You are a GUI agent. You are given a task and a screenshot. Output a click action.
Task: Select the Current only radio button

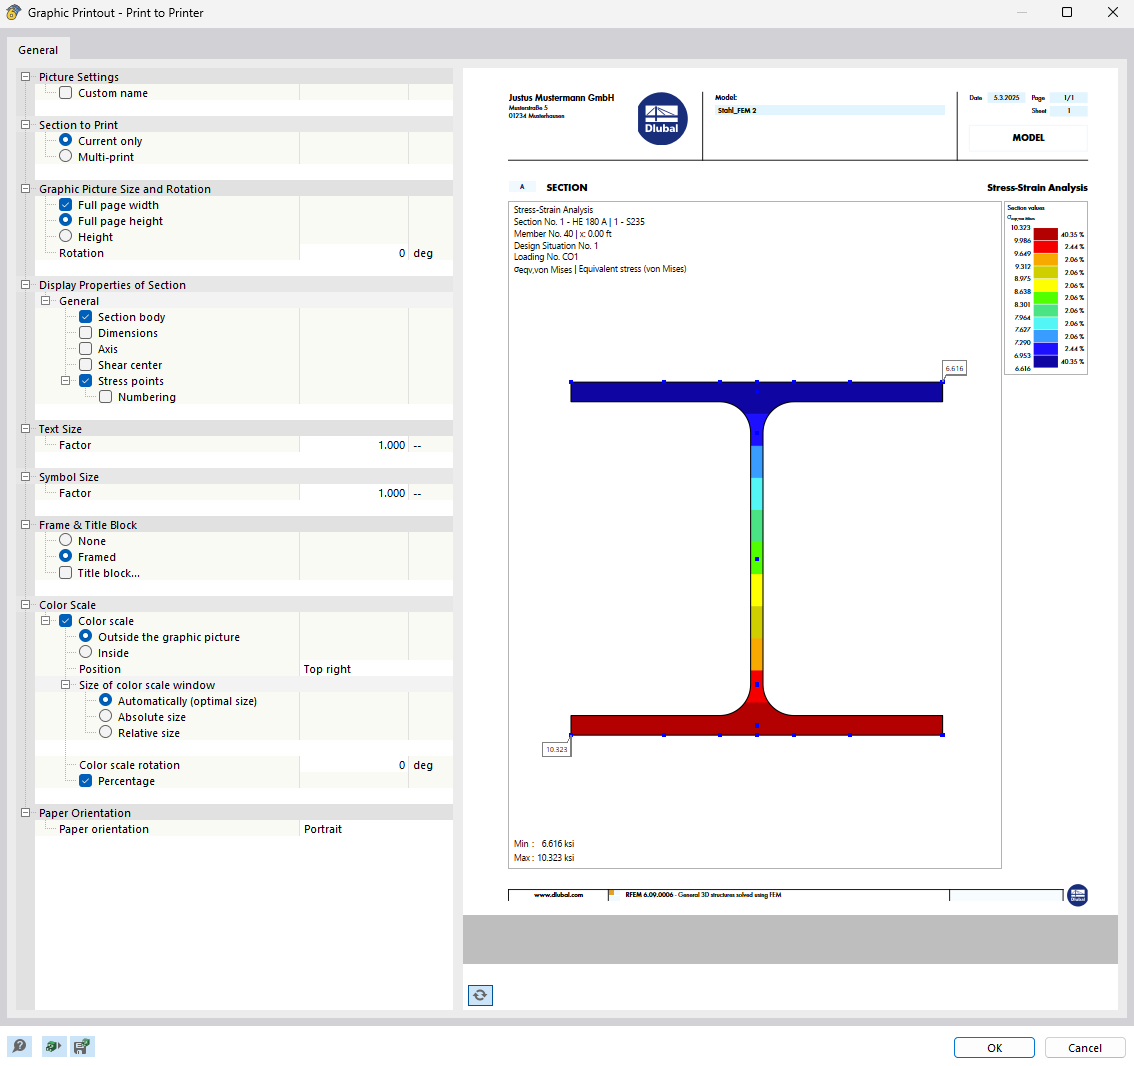[x=66, y=140]
